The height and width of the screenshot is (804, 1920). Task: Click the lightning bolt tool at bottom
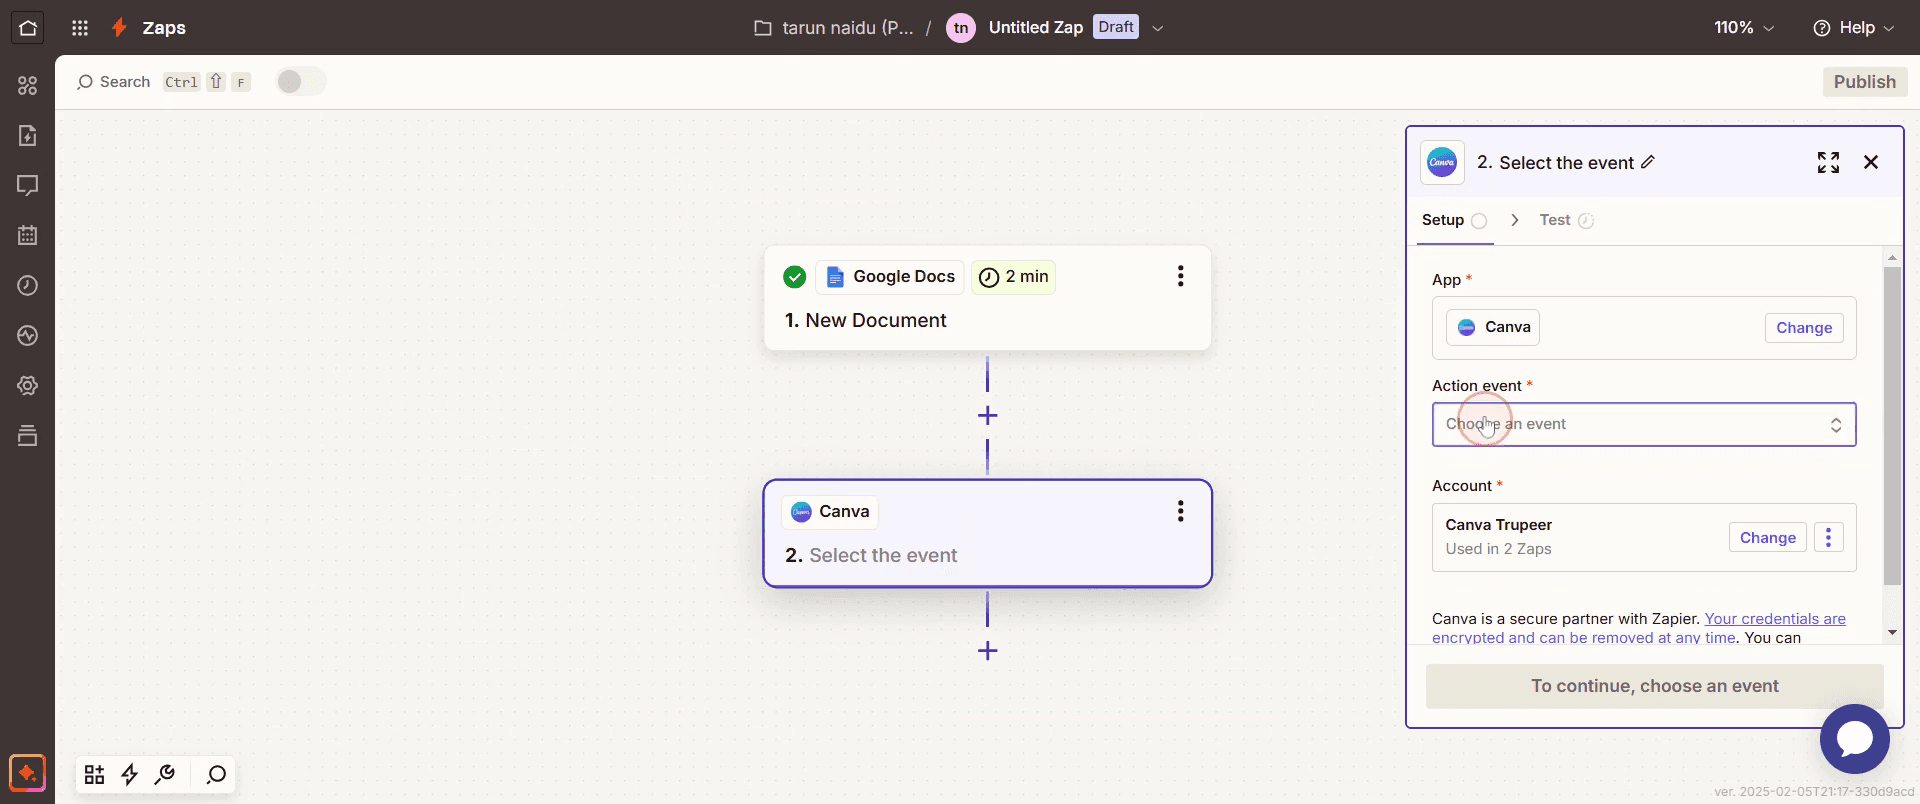[130, 774]
